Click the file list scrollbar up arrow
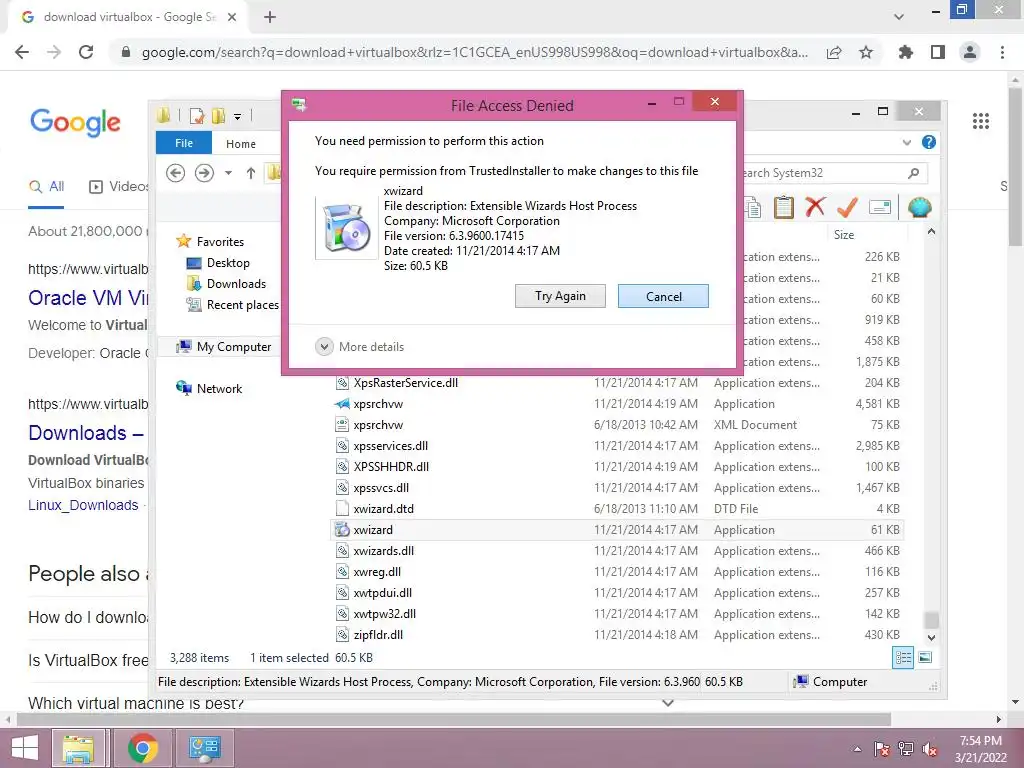The image size is (1024, 768). pyautogui.click(x=931, y=232)
